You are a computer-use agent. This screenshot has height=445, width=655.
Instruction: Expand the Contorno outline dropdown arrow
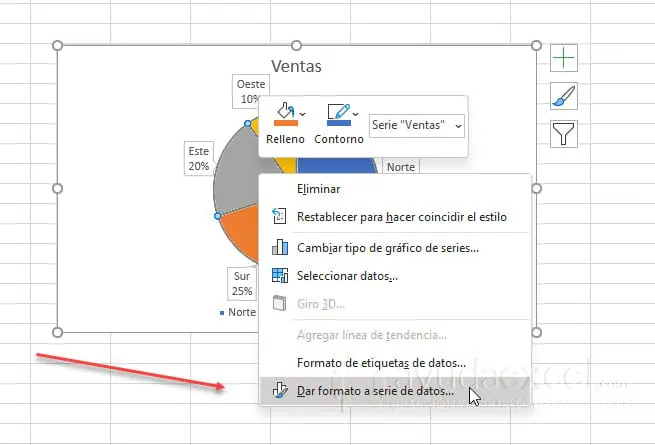(x=355, y=114)
